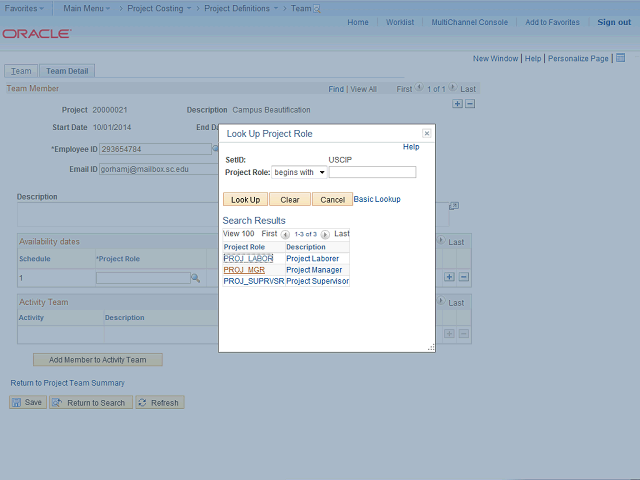
Task: Click the page layout icon beside Personalize Page
Action: [620, 58]
